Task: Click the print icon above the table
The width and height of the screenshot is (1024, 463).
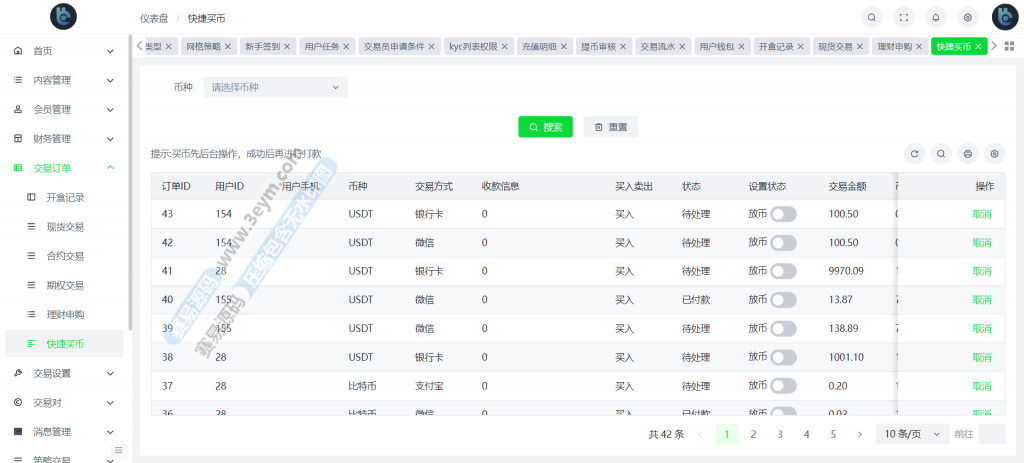Action: tap(967, 154)
